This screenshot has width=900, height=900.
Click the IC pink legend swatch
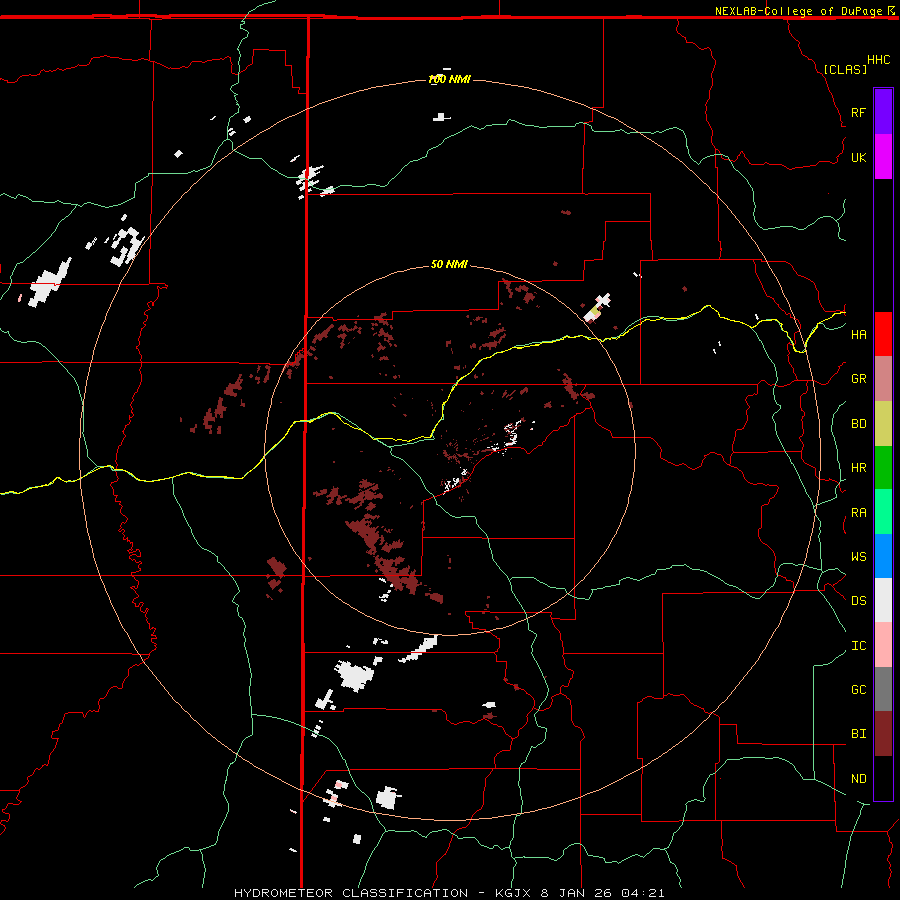pyautogui.click(x=883, y=645)
